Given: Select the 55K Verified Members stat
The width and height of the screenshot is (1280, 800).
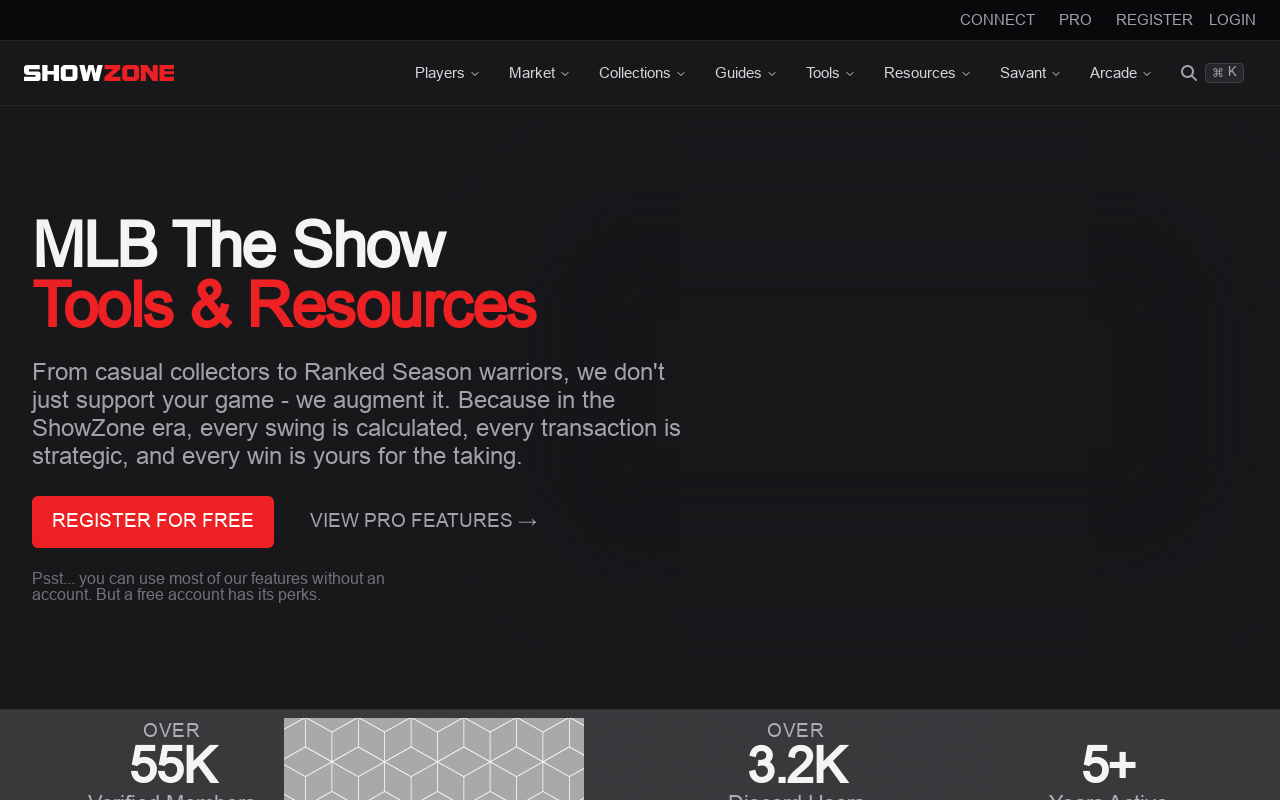Looking at the screenshot, I should click(x=172, y=760).
